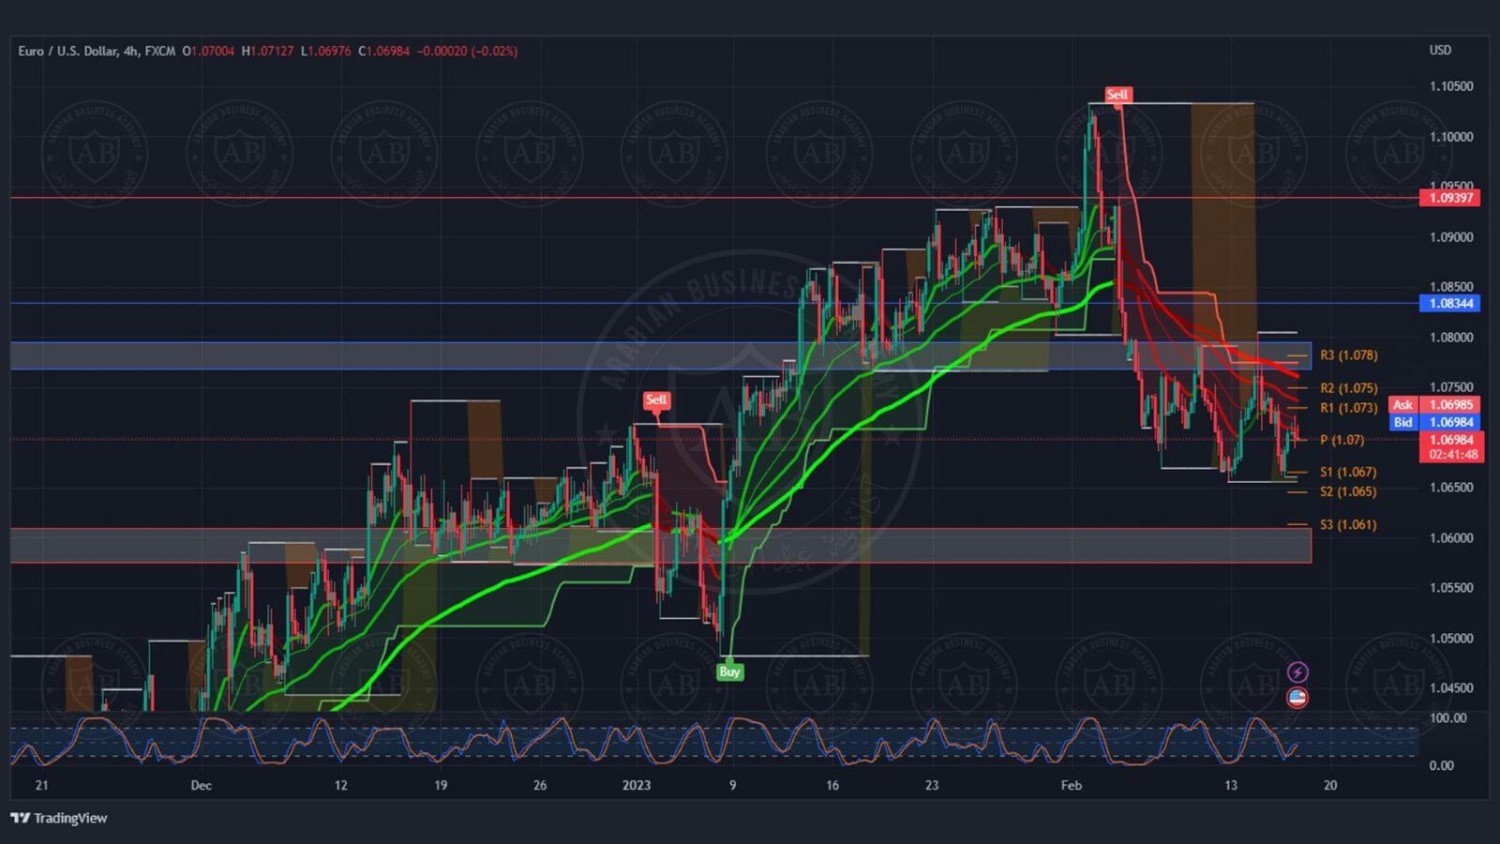Click the S2 (1.065) pivot label

click(x=1348, y=492)
